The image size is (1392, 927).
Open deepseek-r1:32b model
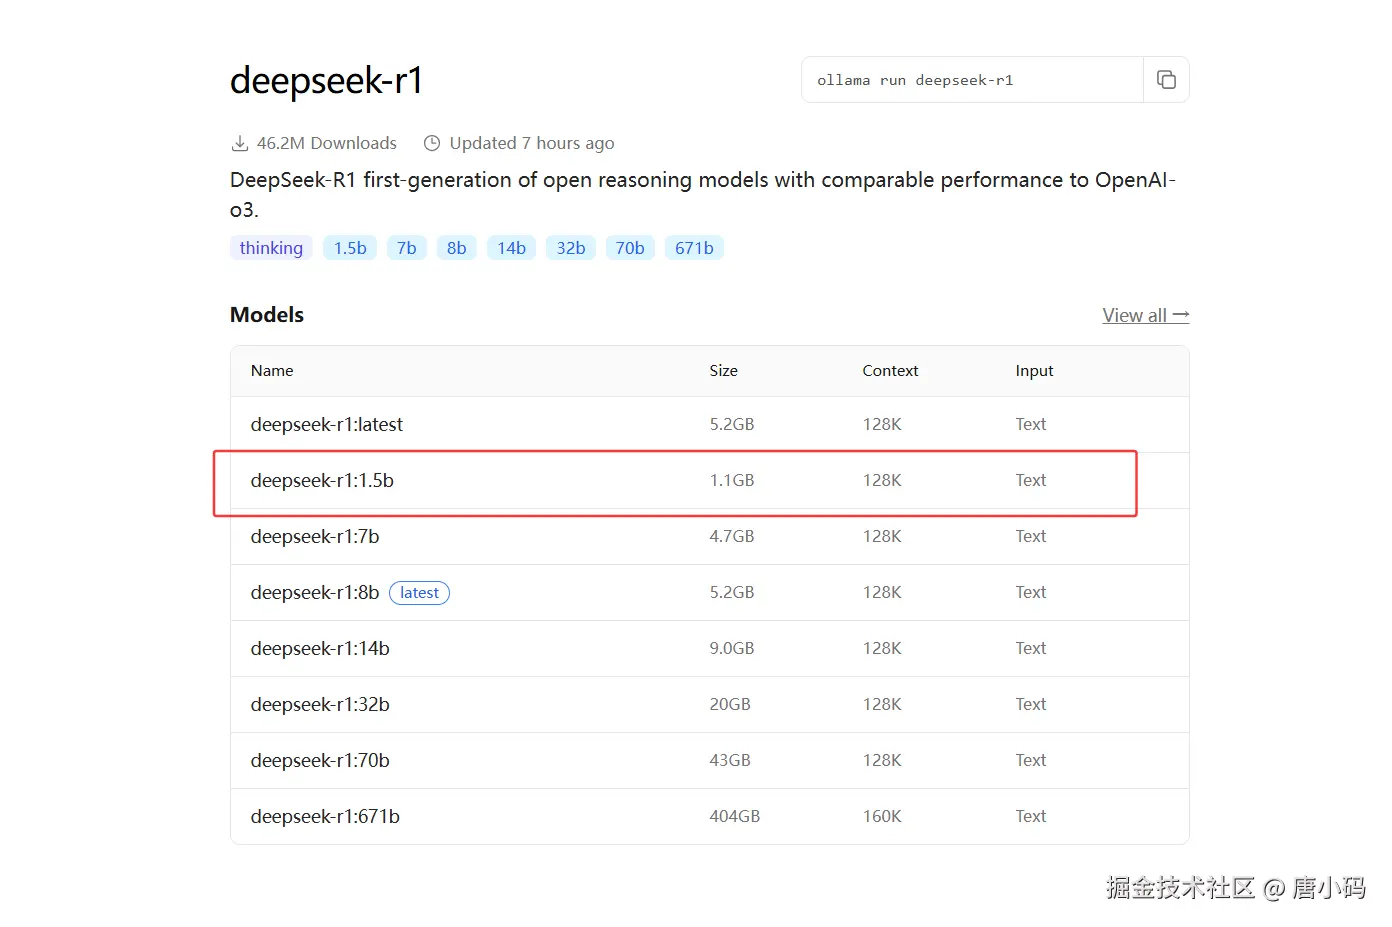point(320,704)
